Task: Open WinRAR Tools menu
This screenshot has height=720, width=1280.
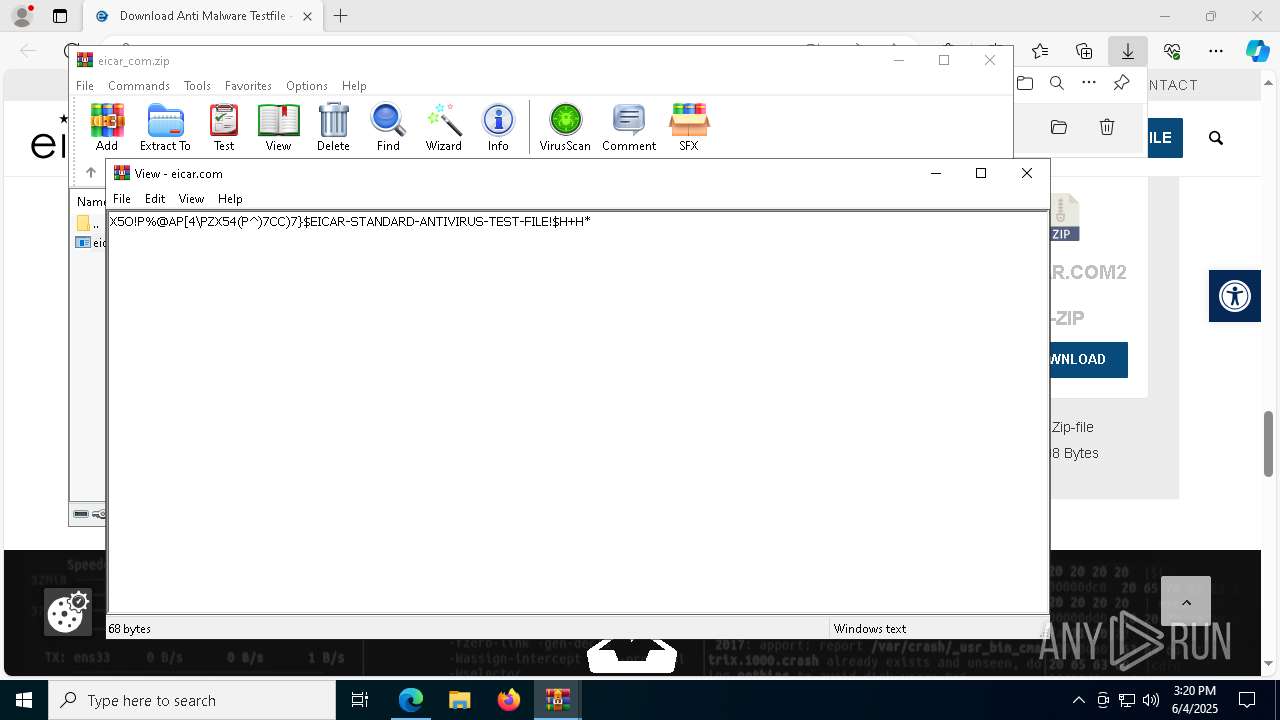Action: click(197, 86)
